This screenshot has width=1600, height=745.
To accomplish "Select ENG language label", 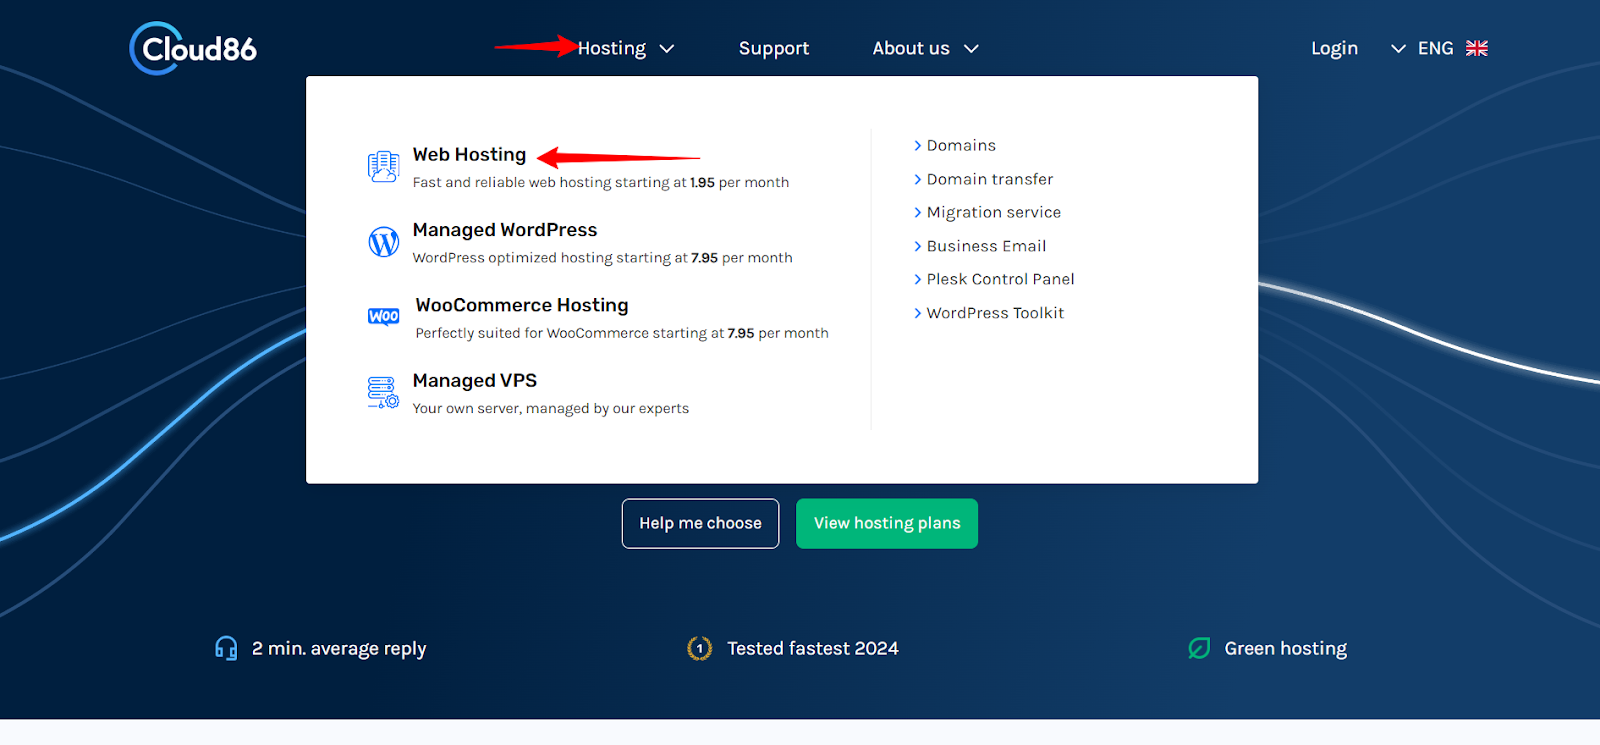I will click(1435, 48).
